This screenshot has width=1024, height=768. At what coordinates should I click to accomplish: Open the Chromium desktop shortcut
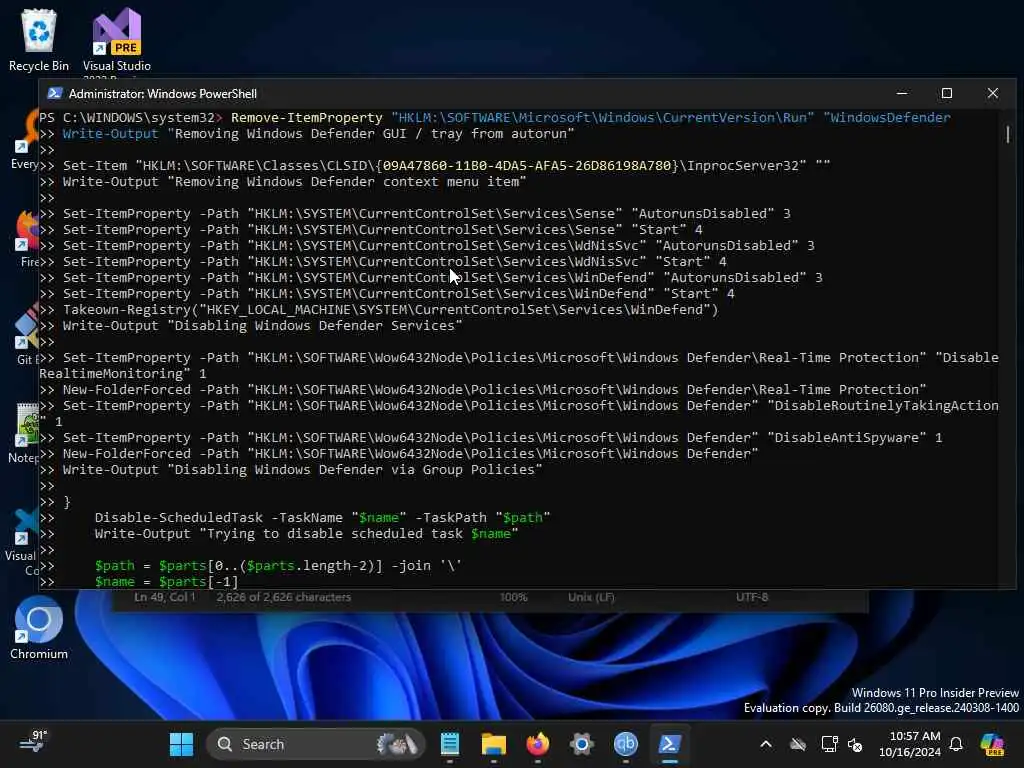39,628
